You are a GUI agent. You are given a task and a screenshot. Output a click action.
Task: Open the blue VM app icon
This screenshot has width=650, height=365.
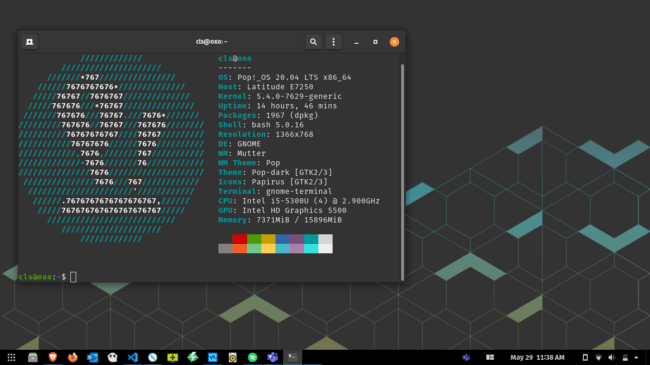pos(213,357)
